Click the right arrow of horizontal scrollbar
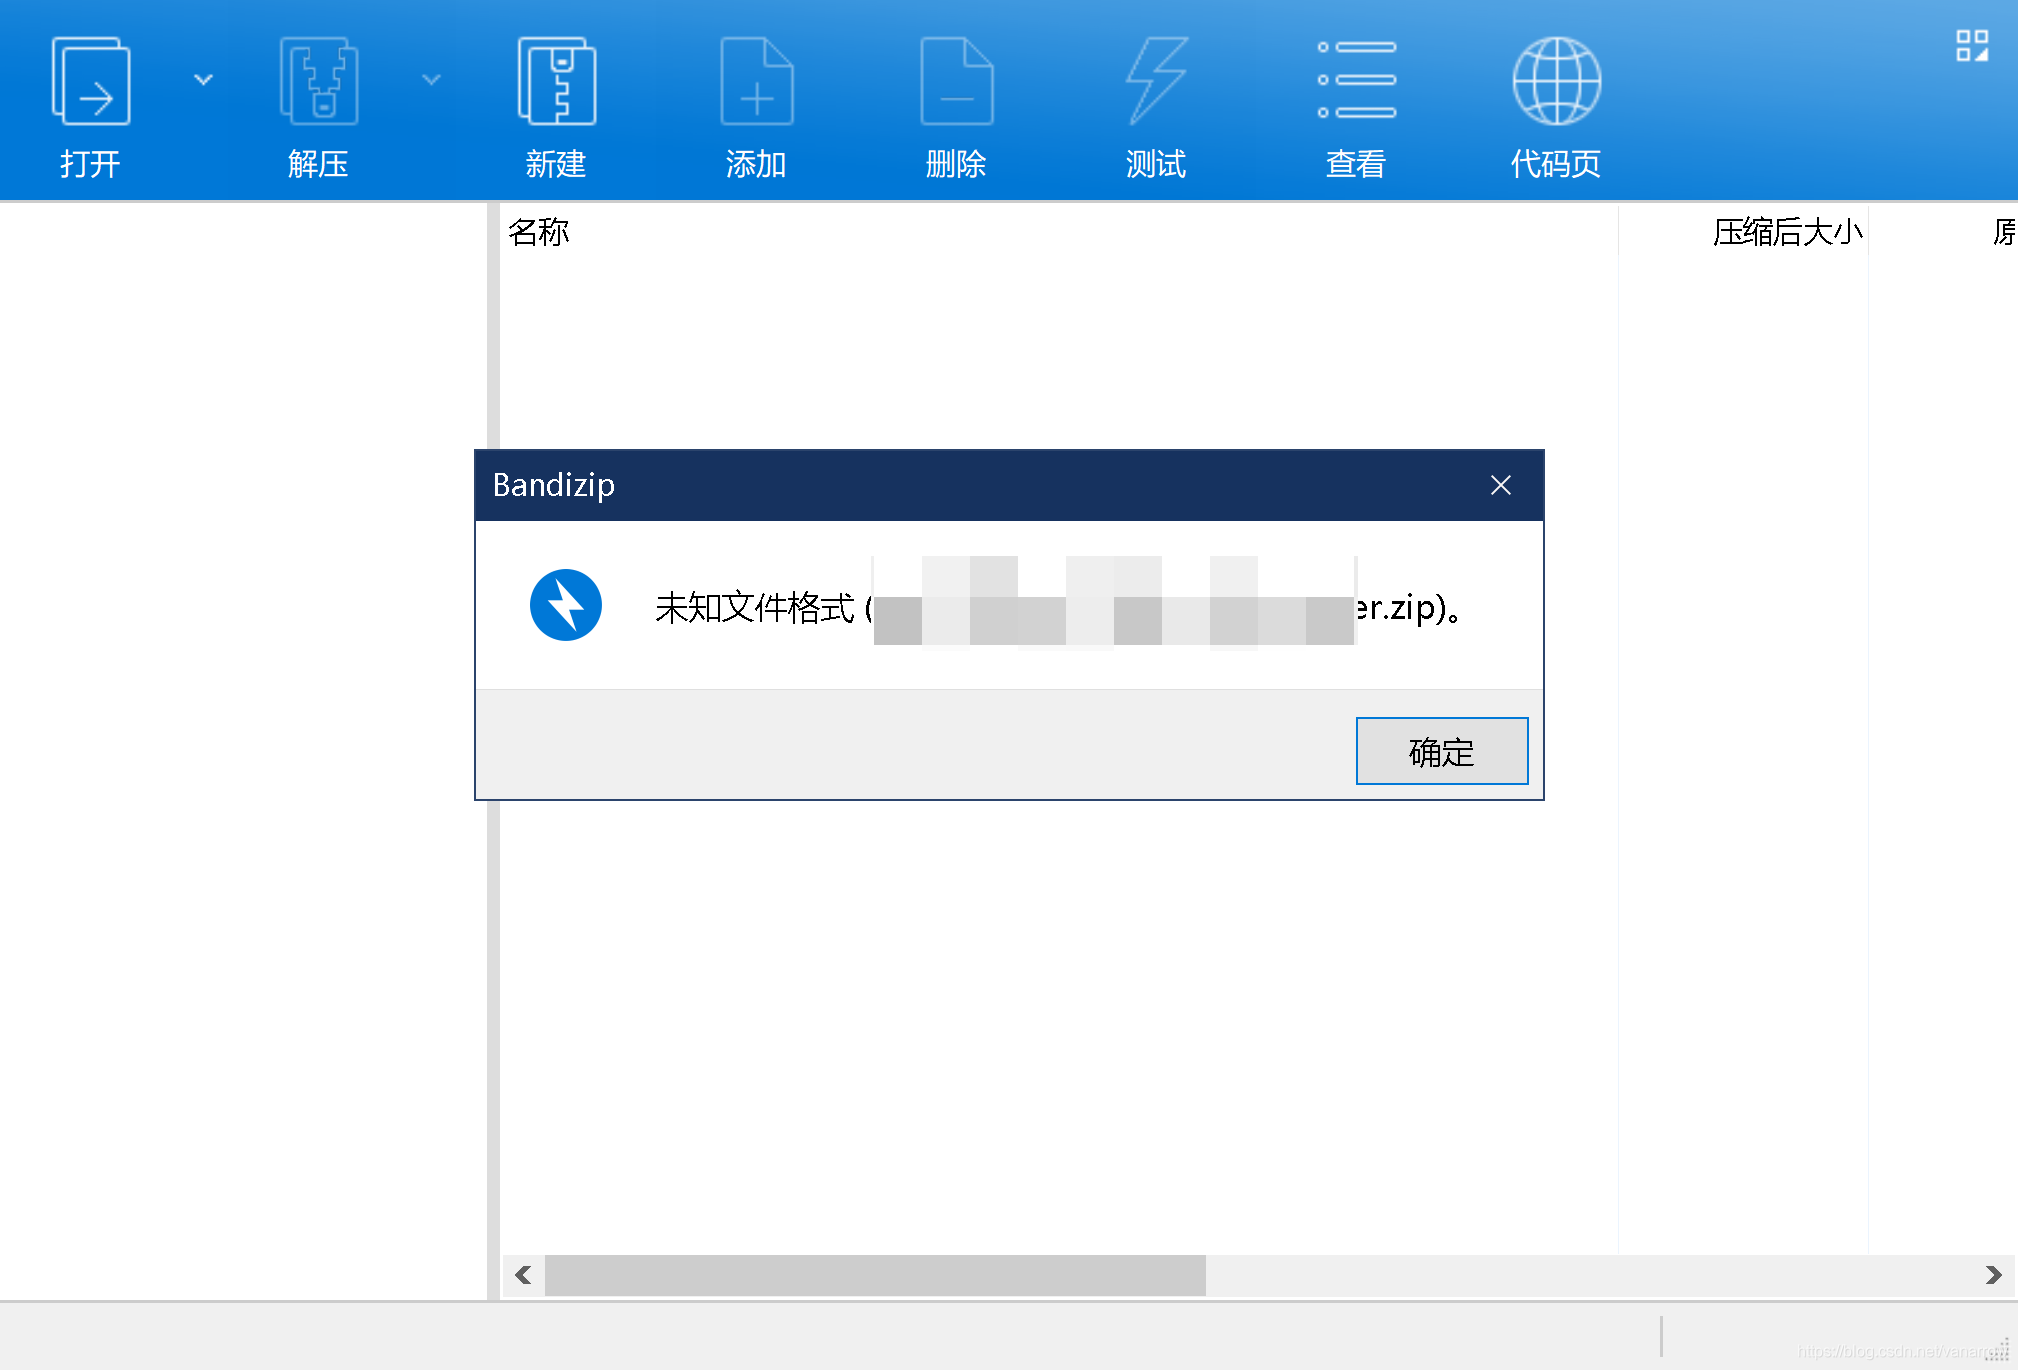 tap(1993, 1275)
